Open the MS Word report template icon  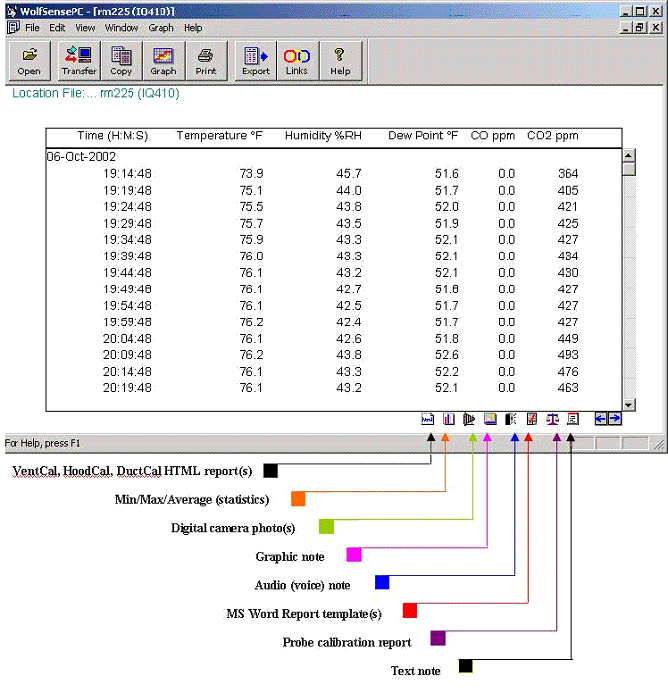click(532, 419)
